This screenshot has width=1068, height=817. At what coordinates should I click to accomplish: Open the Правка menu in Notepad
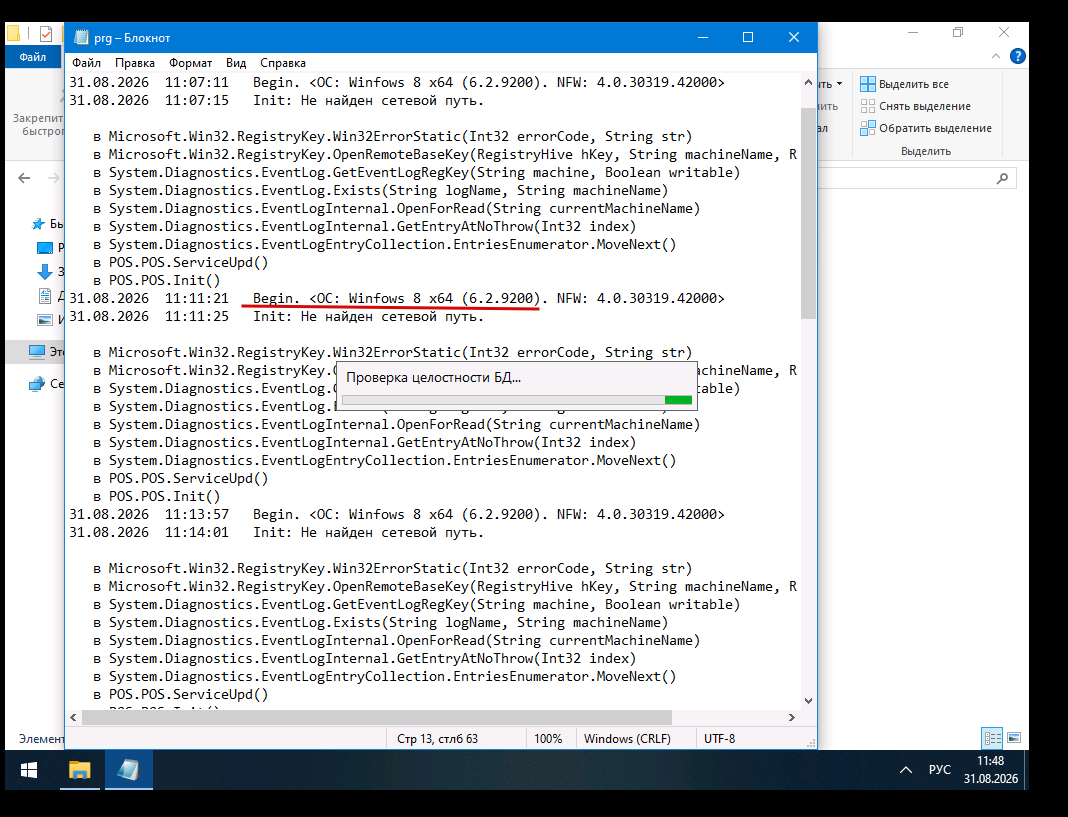tap(135, 63)
